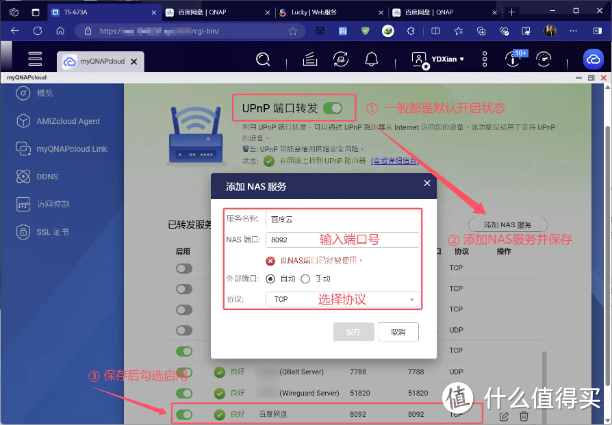The image size is (612, 425).
Task: Open a new browser tab
Action: coord(511,12)
